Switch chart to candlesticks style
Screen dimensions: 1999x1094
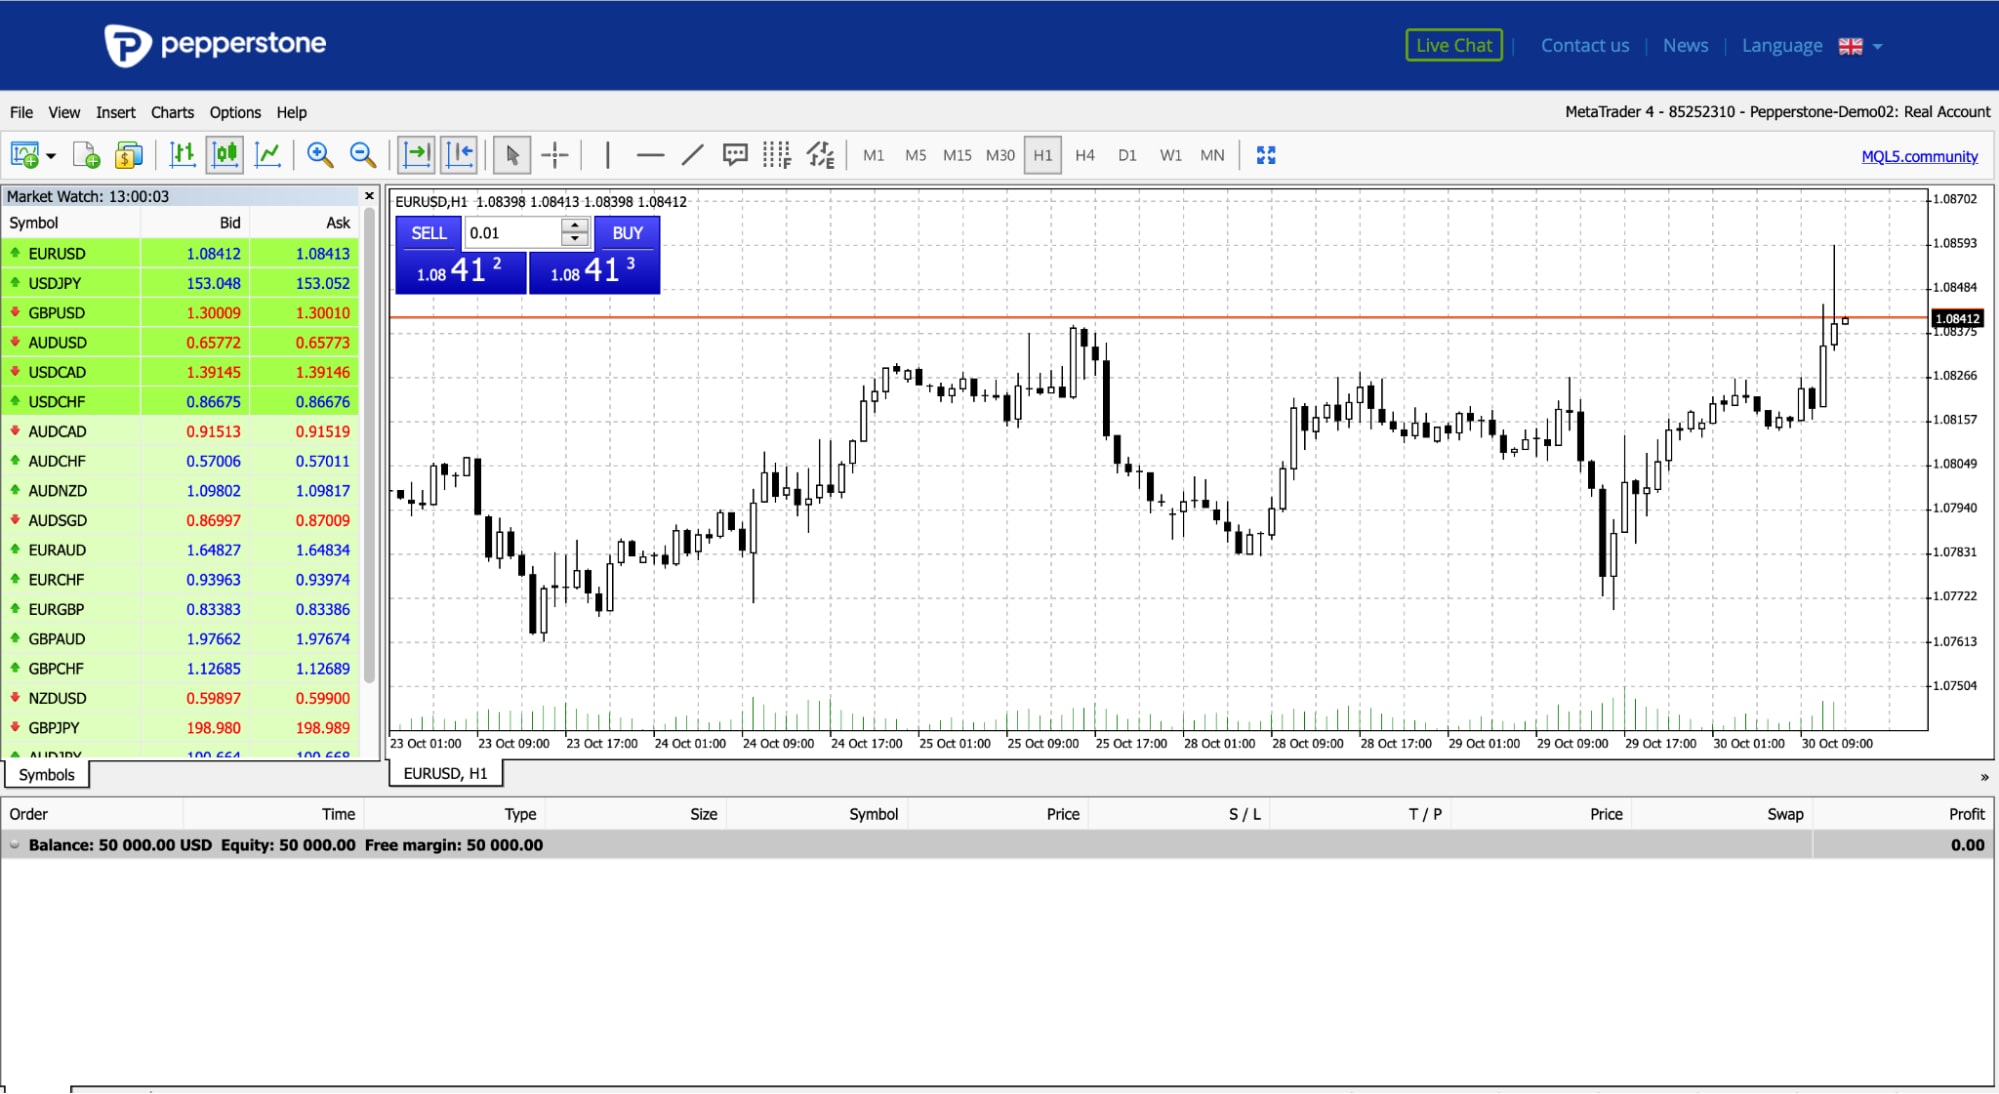226,155
